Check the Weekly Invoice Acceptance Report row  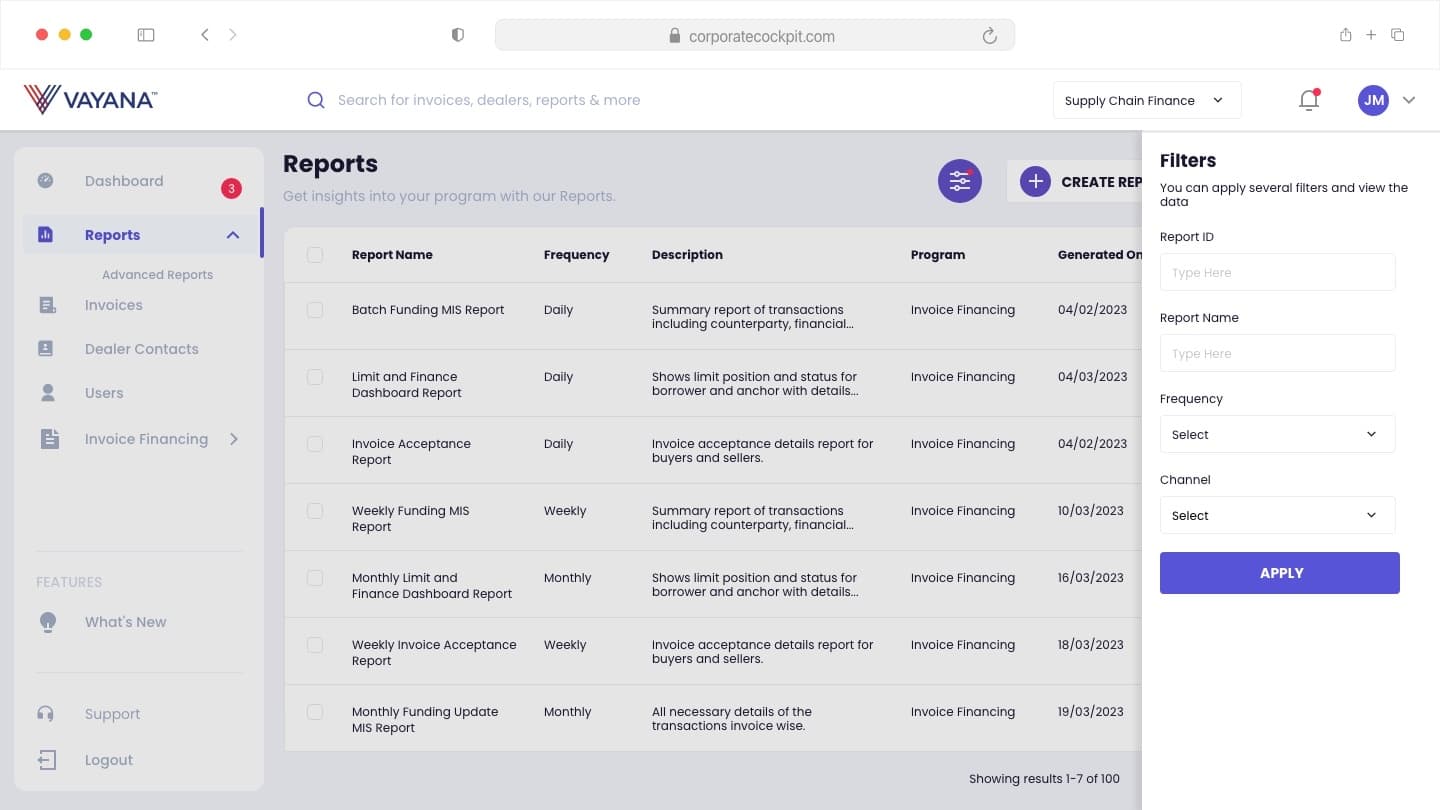click(x=315, y=645)
